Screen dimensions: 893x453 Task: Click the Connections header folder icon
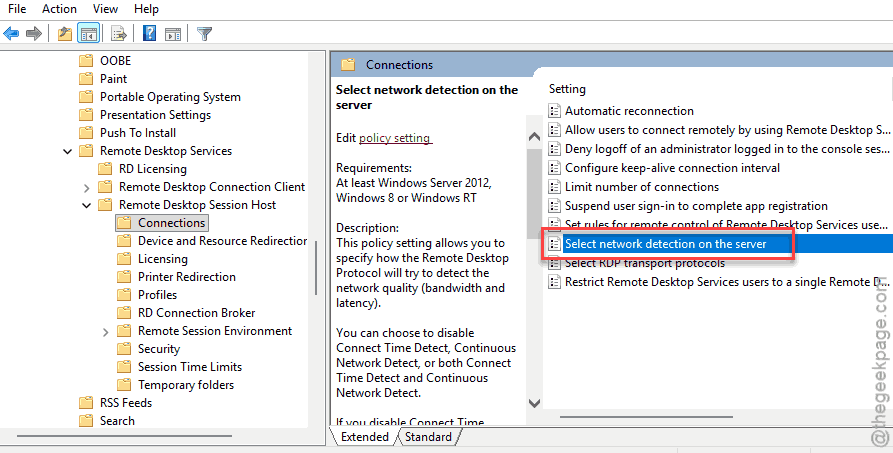coord(348,64)
